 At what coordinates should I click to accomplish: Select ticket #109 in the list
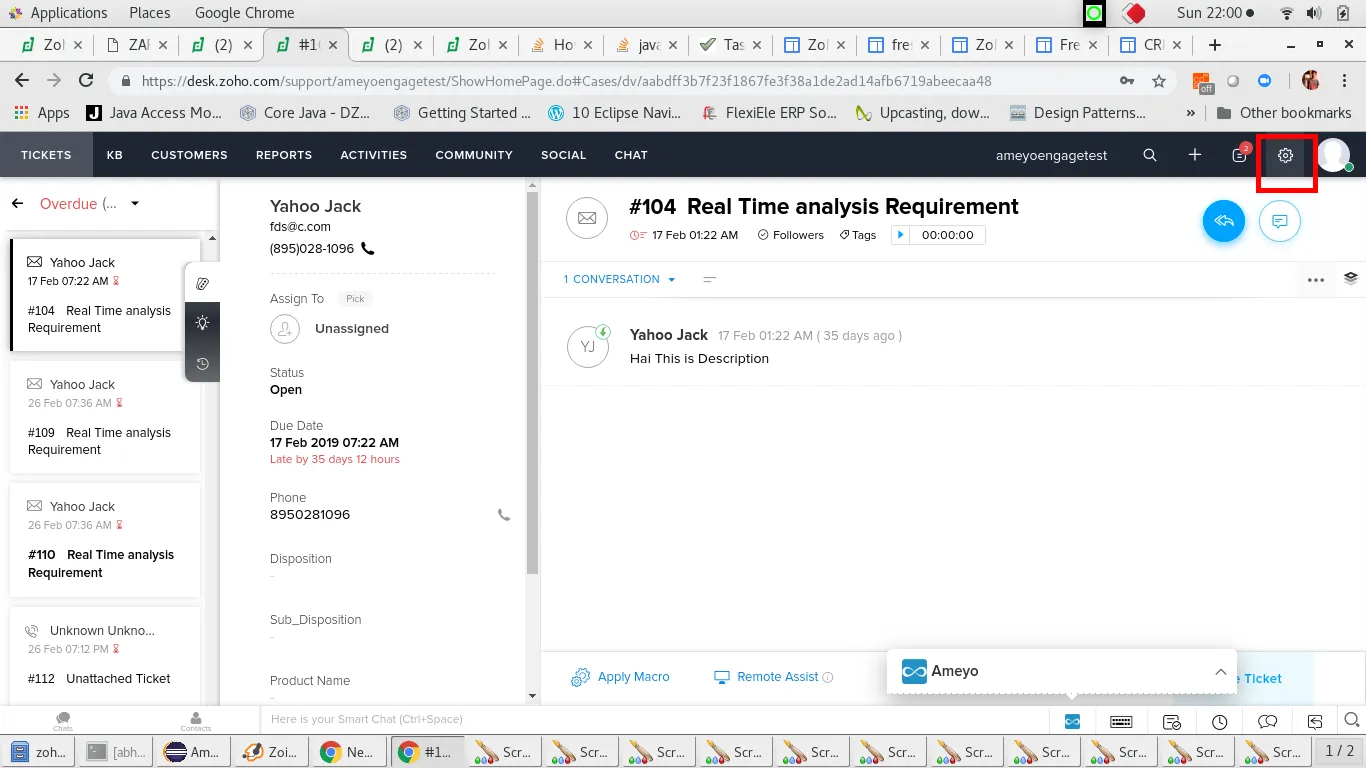tap(105, 417)
